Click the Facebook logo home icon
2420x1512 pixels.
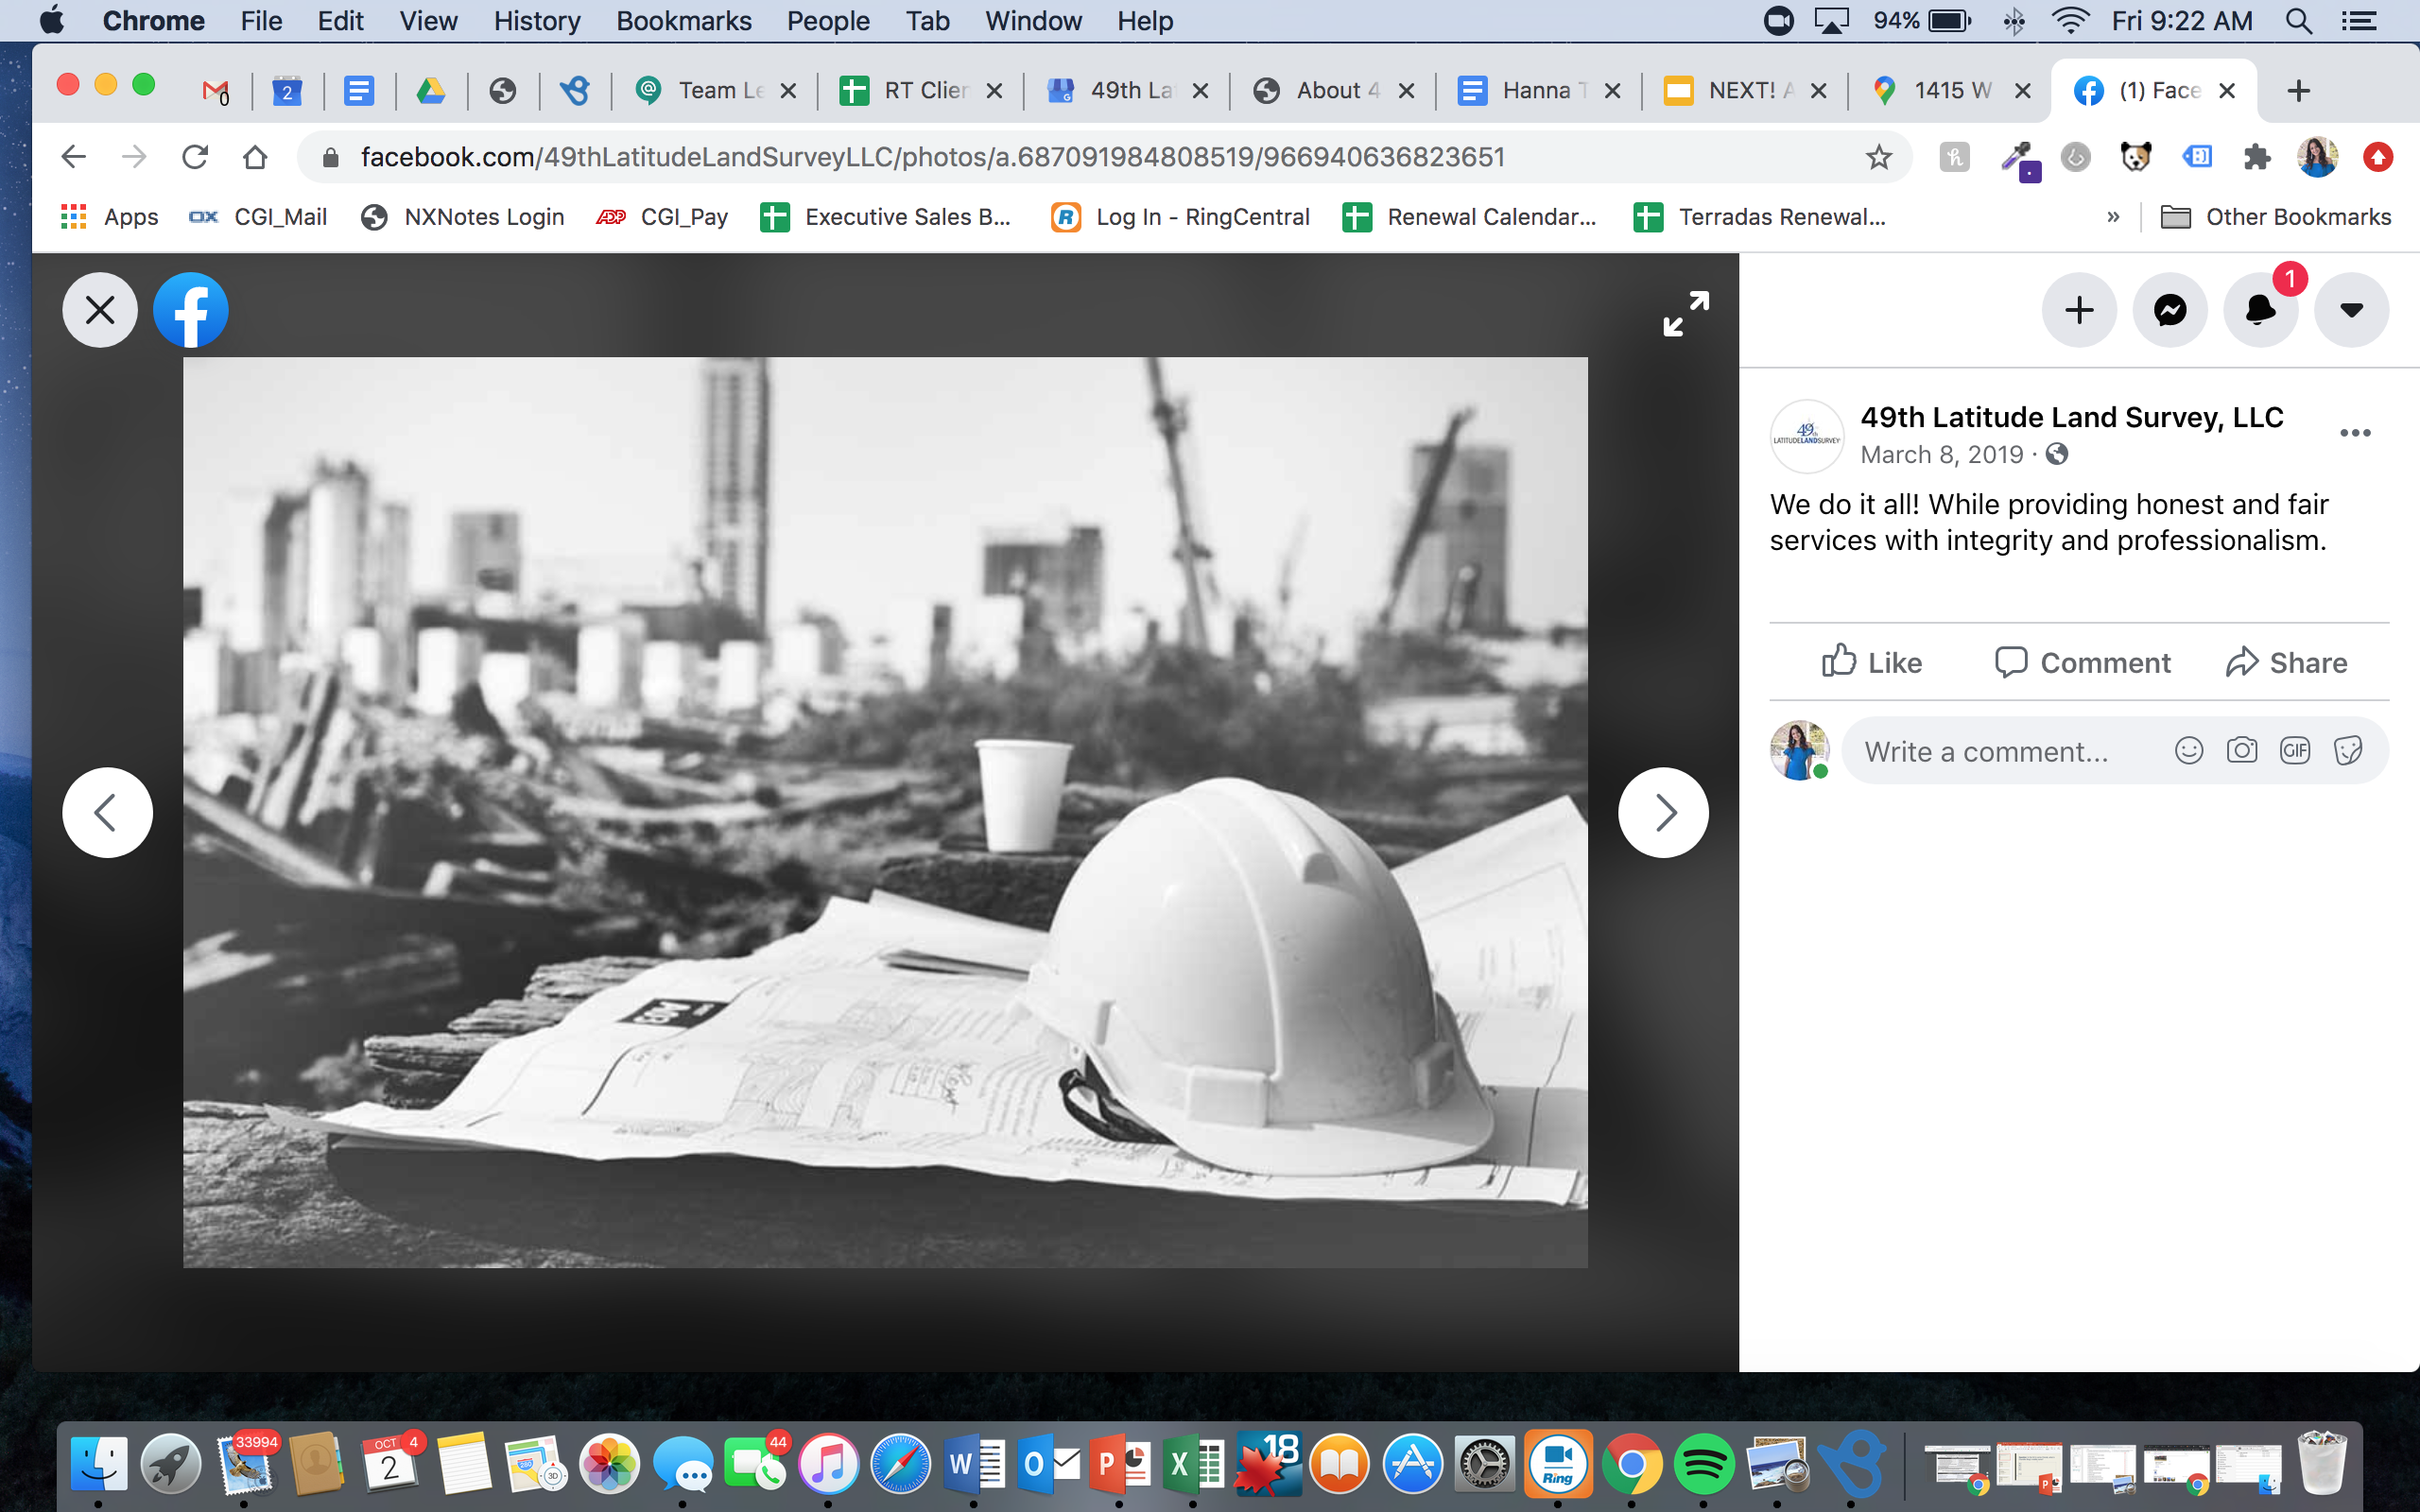(191, 310)
